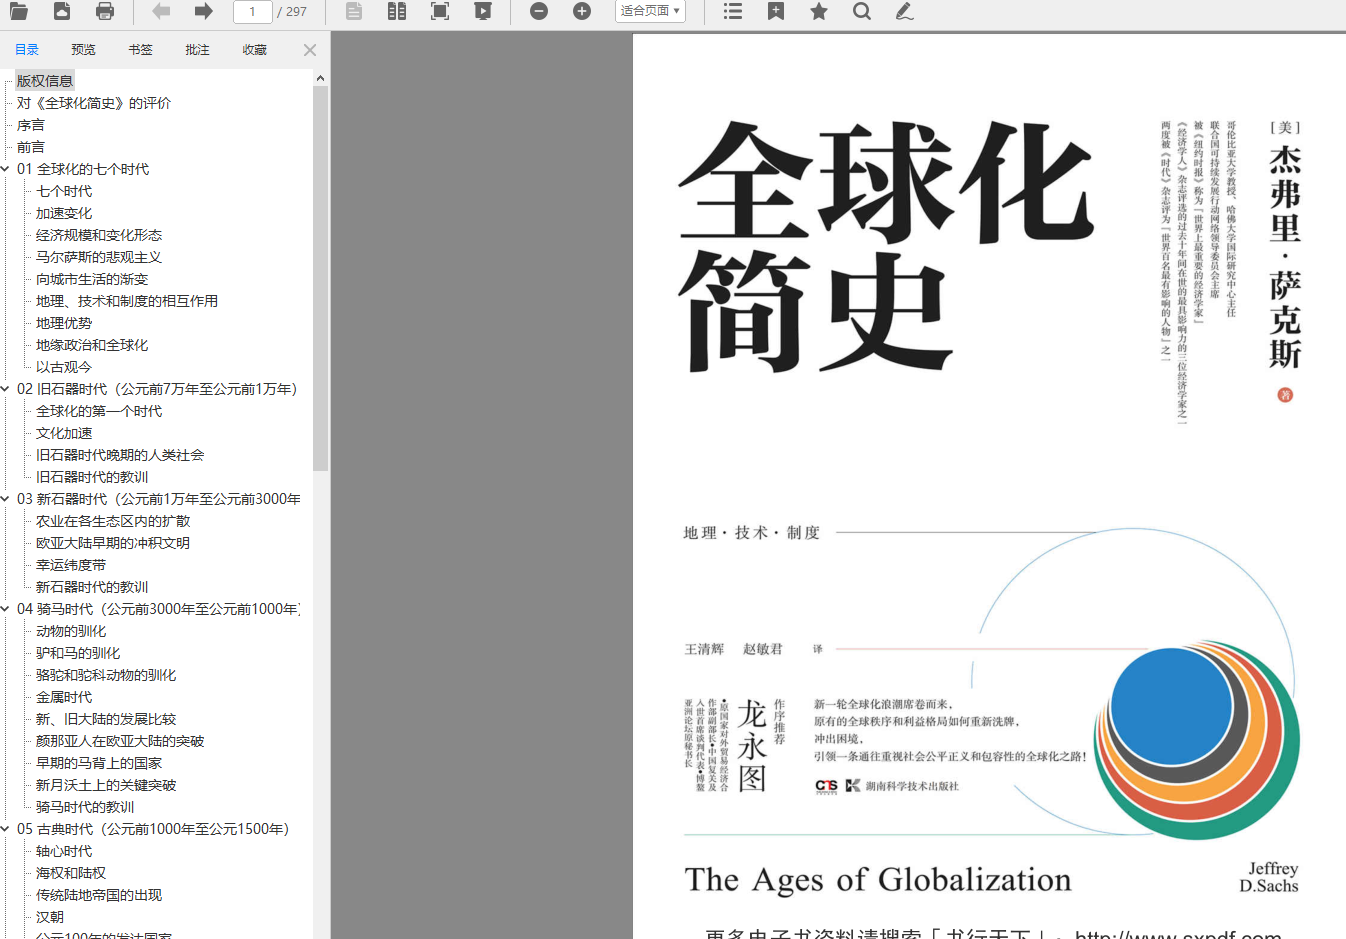Switch to the 批注 tab

[198, 50]
